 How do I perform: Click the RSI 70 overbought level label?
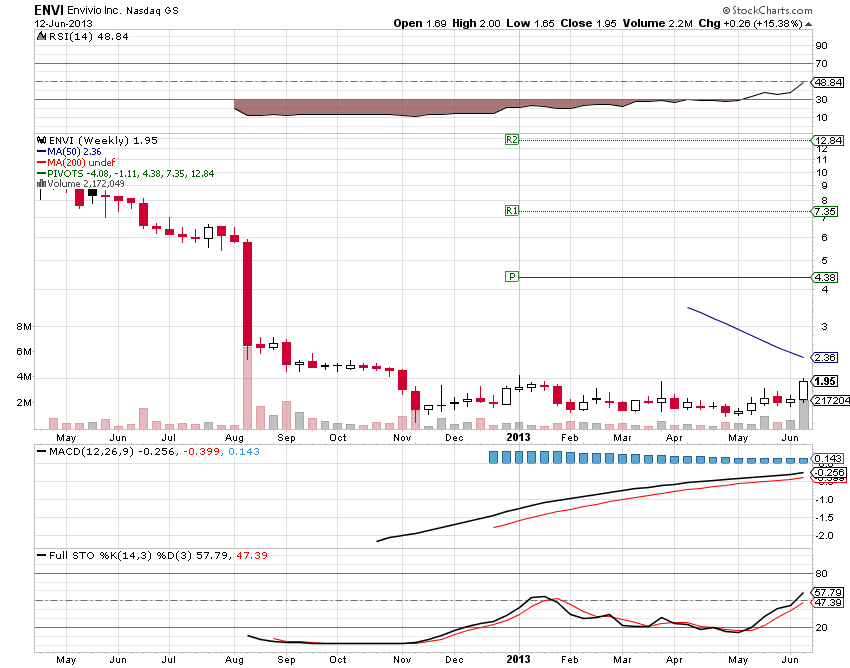[x=821, y=63]
